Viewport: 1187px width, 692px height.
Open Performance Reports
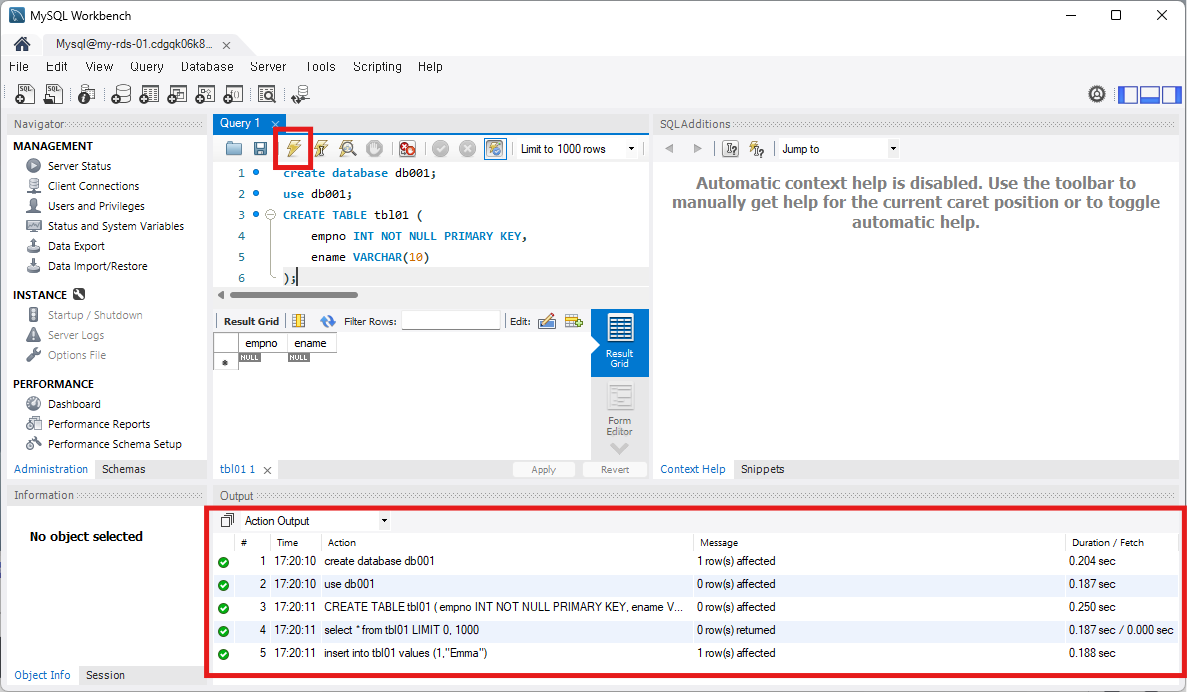[x=99, y=424]
